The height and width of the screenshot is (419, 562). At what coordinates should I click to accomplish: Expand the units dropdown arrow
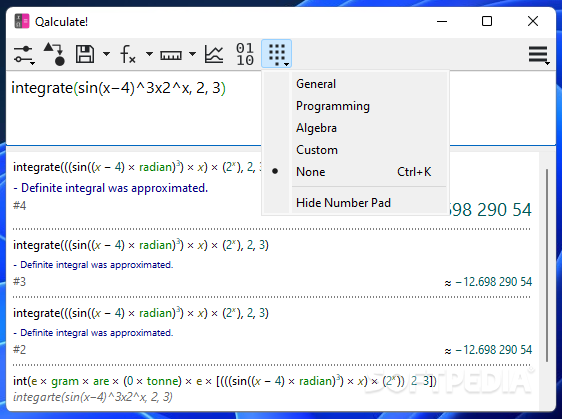point(192,54)
